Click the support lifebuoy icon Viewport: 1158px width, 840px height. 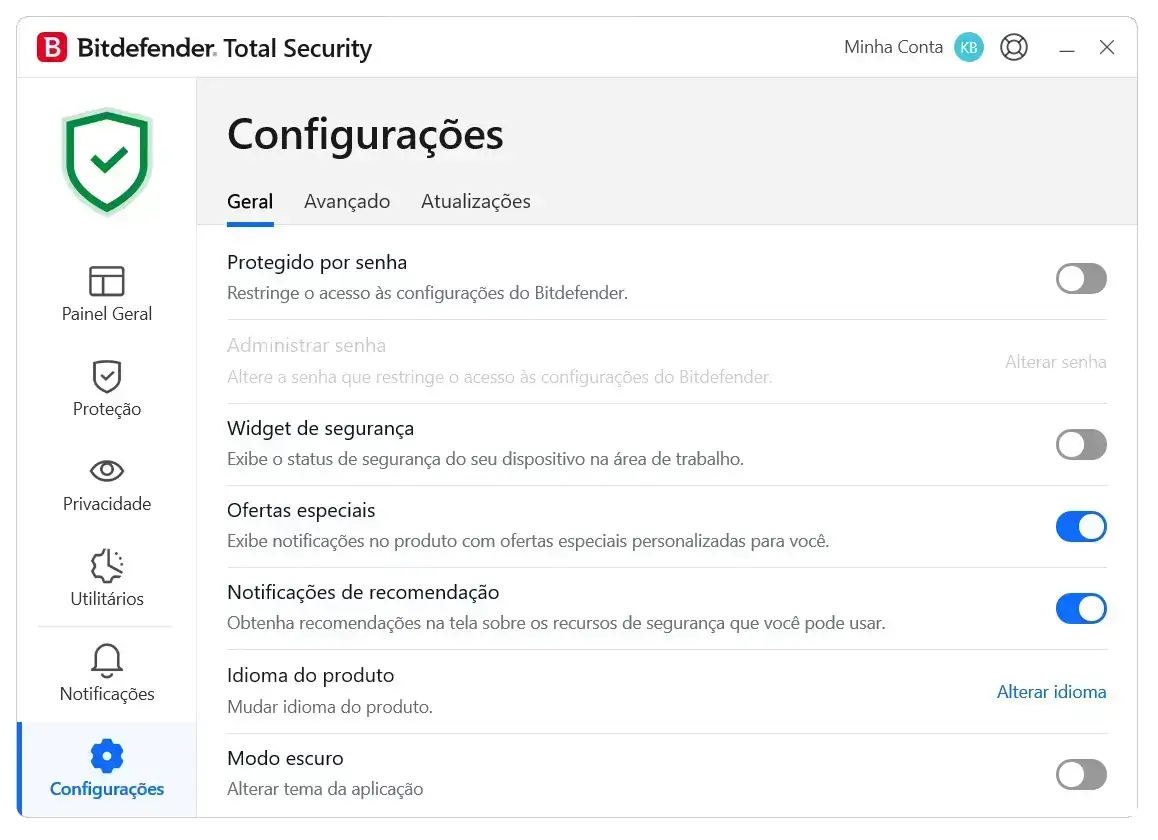pos(1014,47)
